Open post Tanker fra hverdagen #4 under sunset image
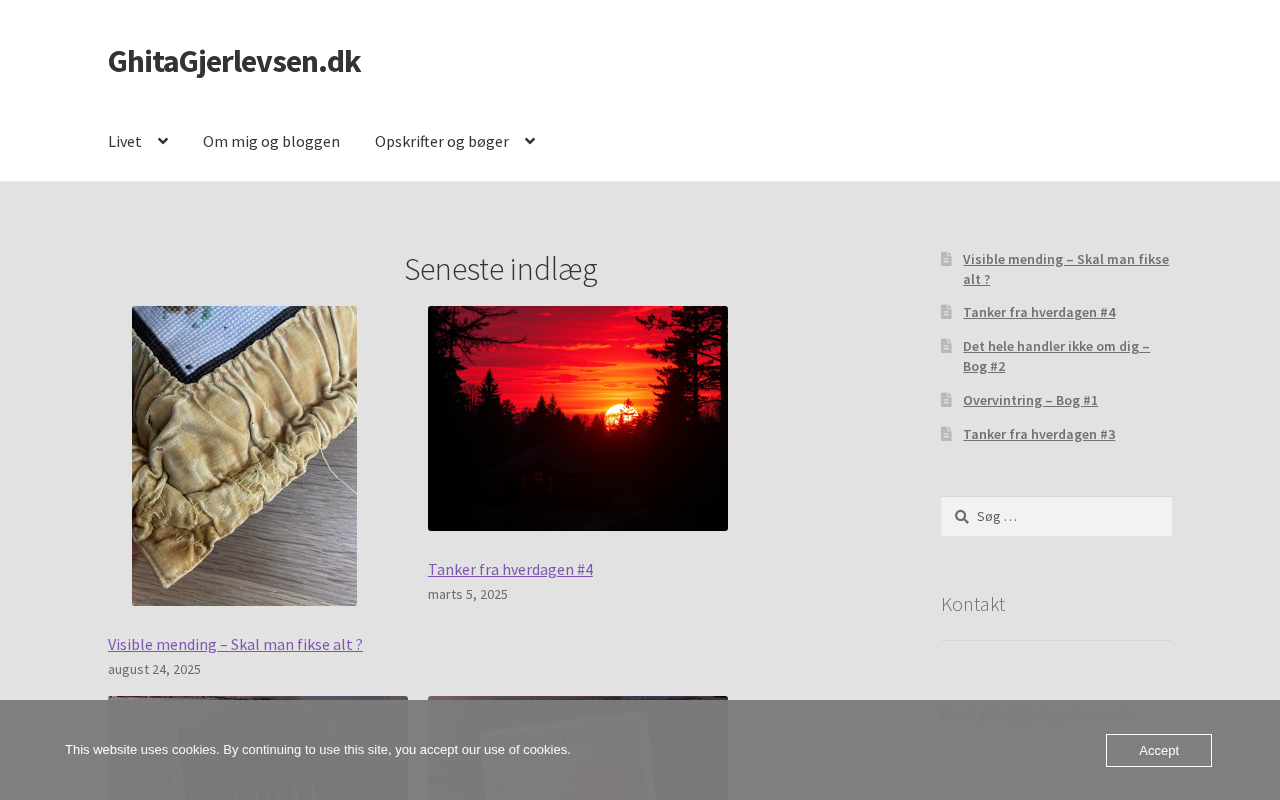Screen dimensions: 1280x800 click(x=510, y=569)
